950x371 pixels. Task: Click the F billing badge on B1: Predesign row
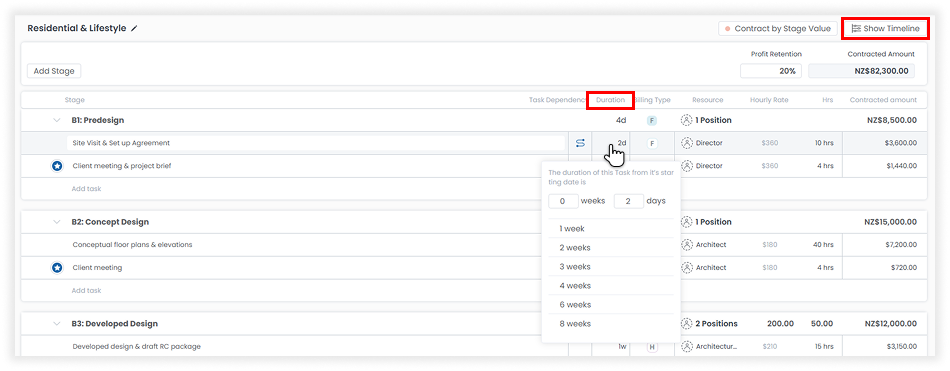click(652, 121)
